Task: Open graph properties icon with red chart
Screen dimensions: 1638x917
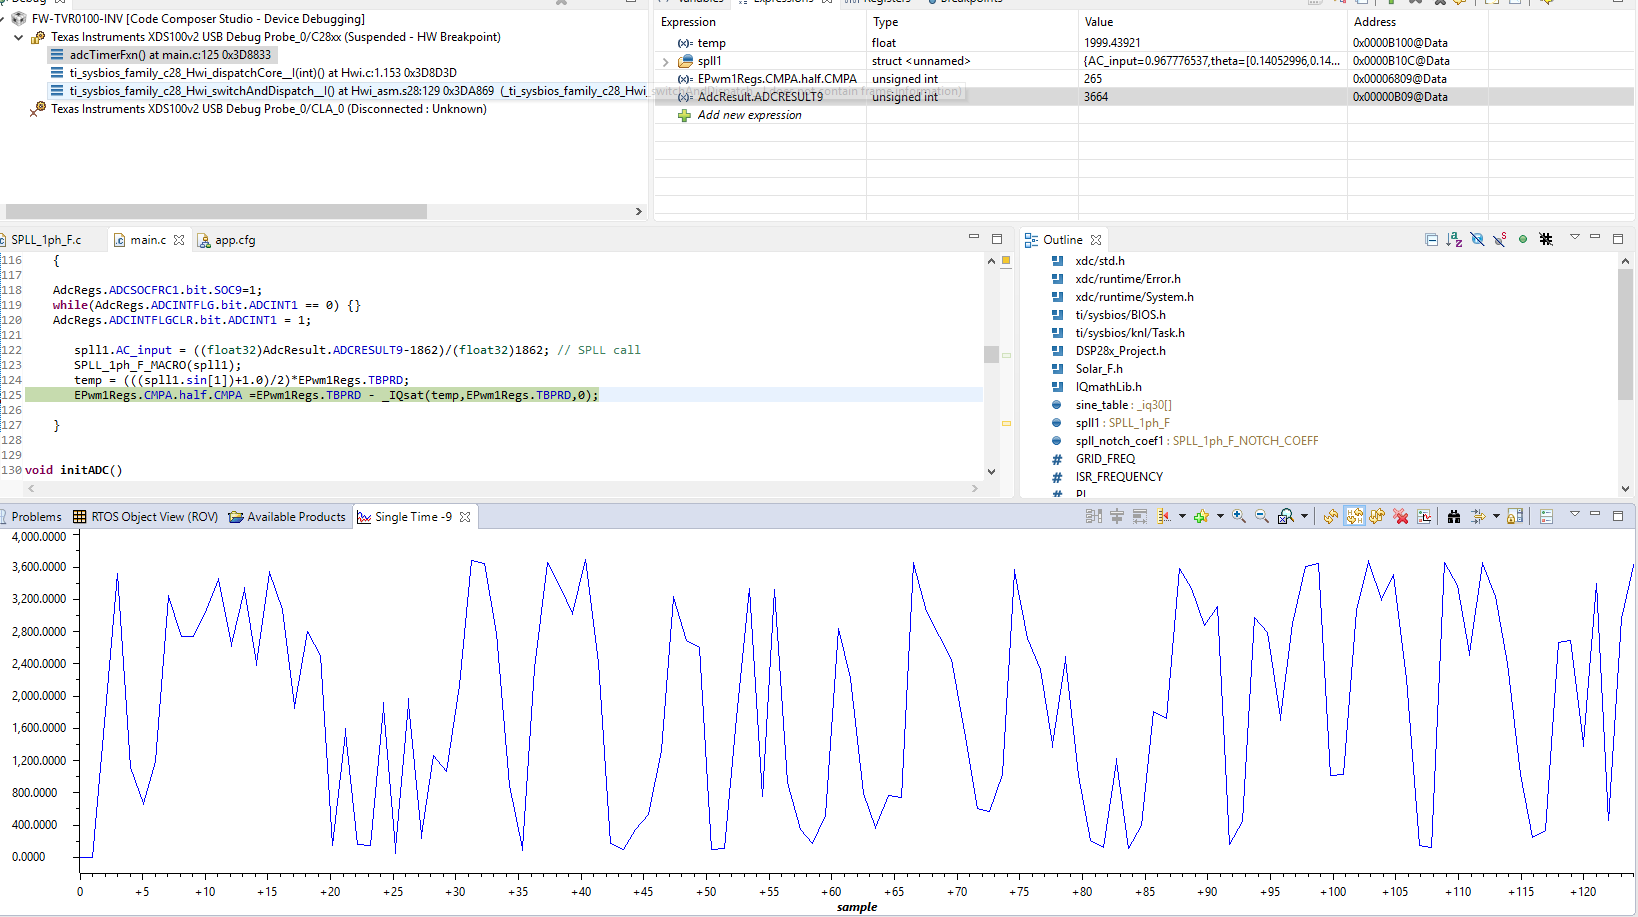Action: point(1424,517)
